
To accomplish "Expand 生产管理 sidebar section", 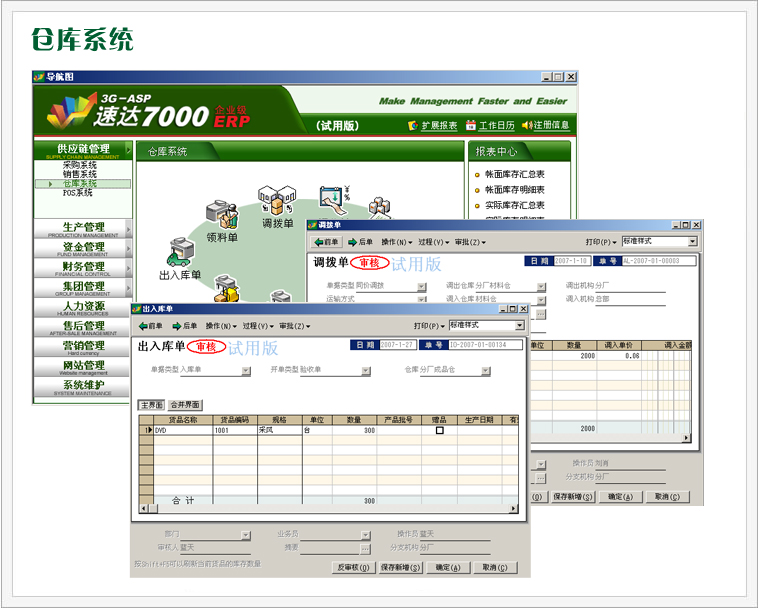I will point(83,228).
